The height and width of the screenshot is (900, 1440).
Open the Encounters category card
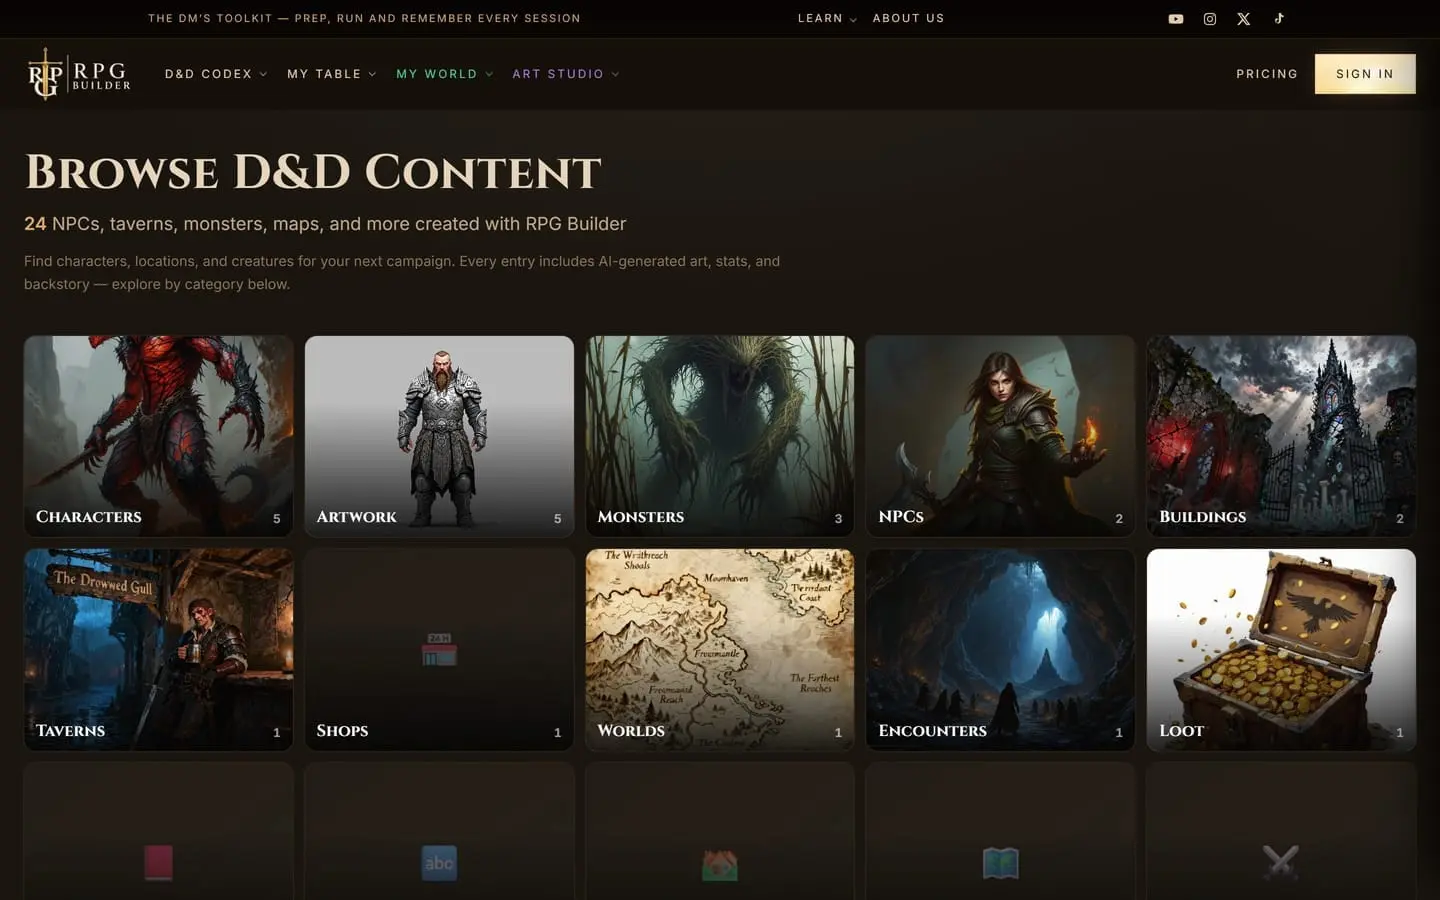pos(1001,650)
